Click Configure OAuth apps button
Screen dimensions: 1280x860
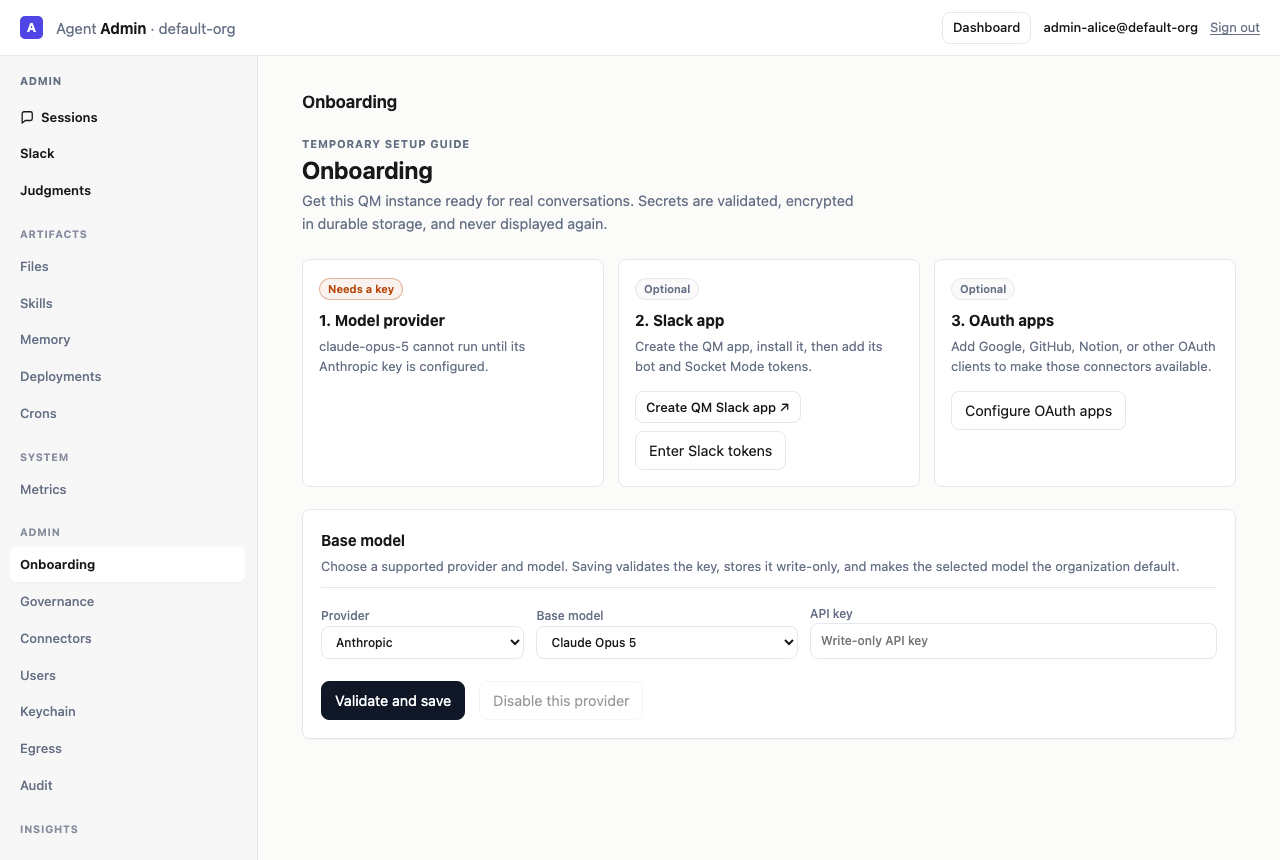[1038, 411]
